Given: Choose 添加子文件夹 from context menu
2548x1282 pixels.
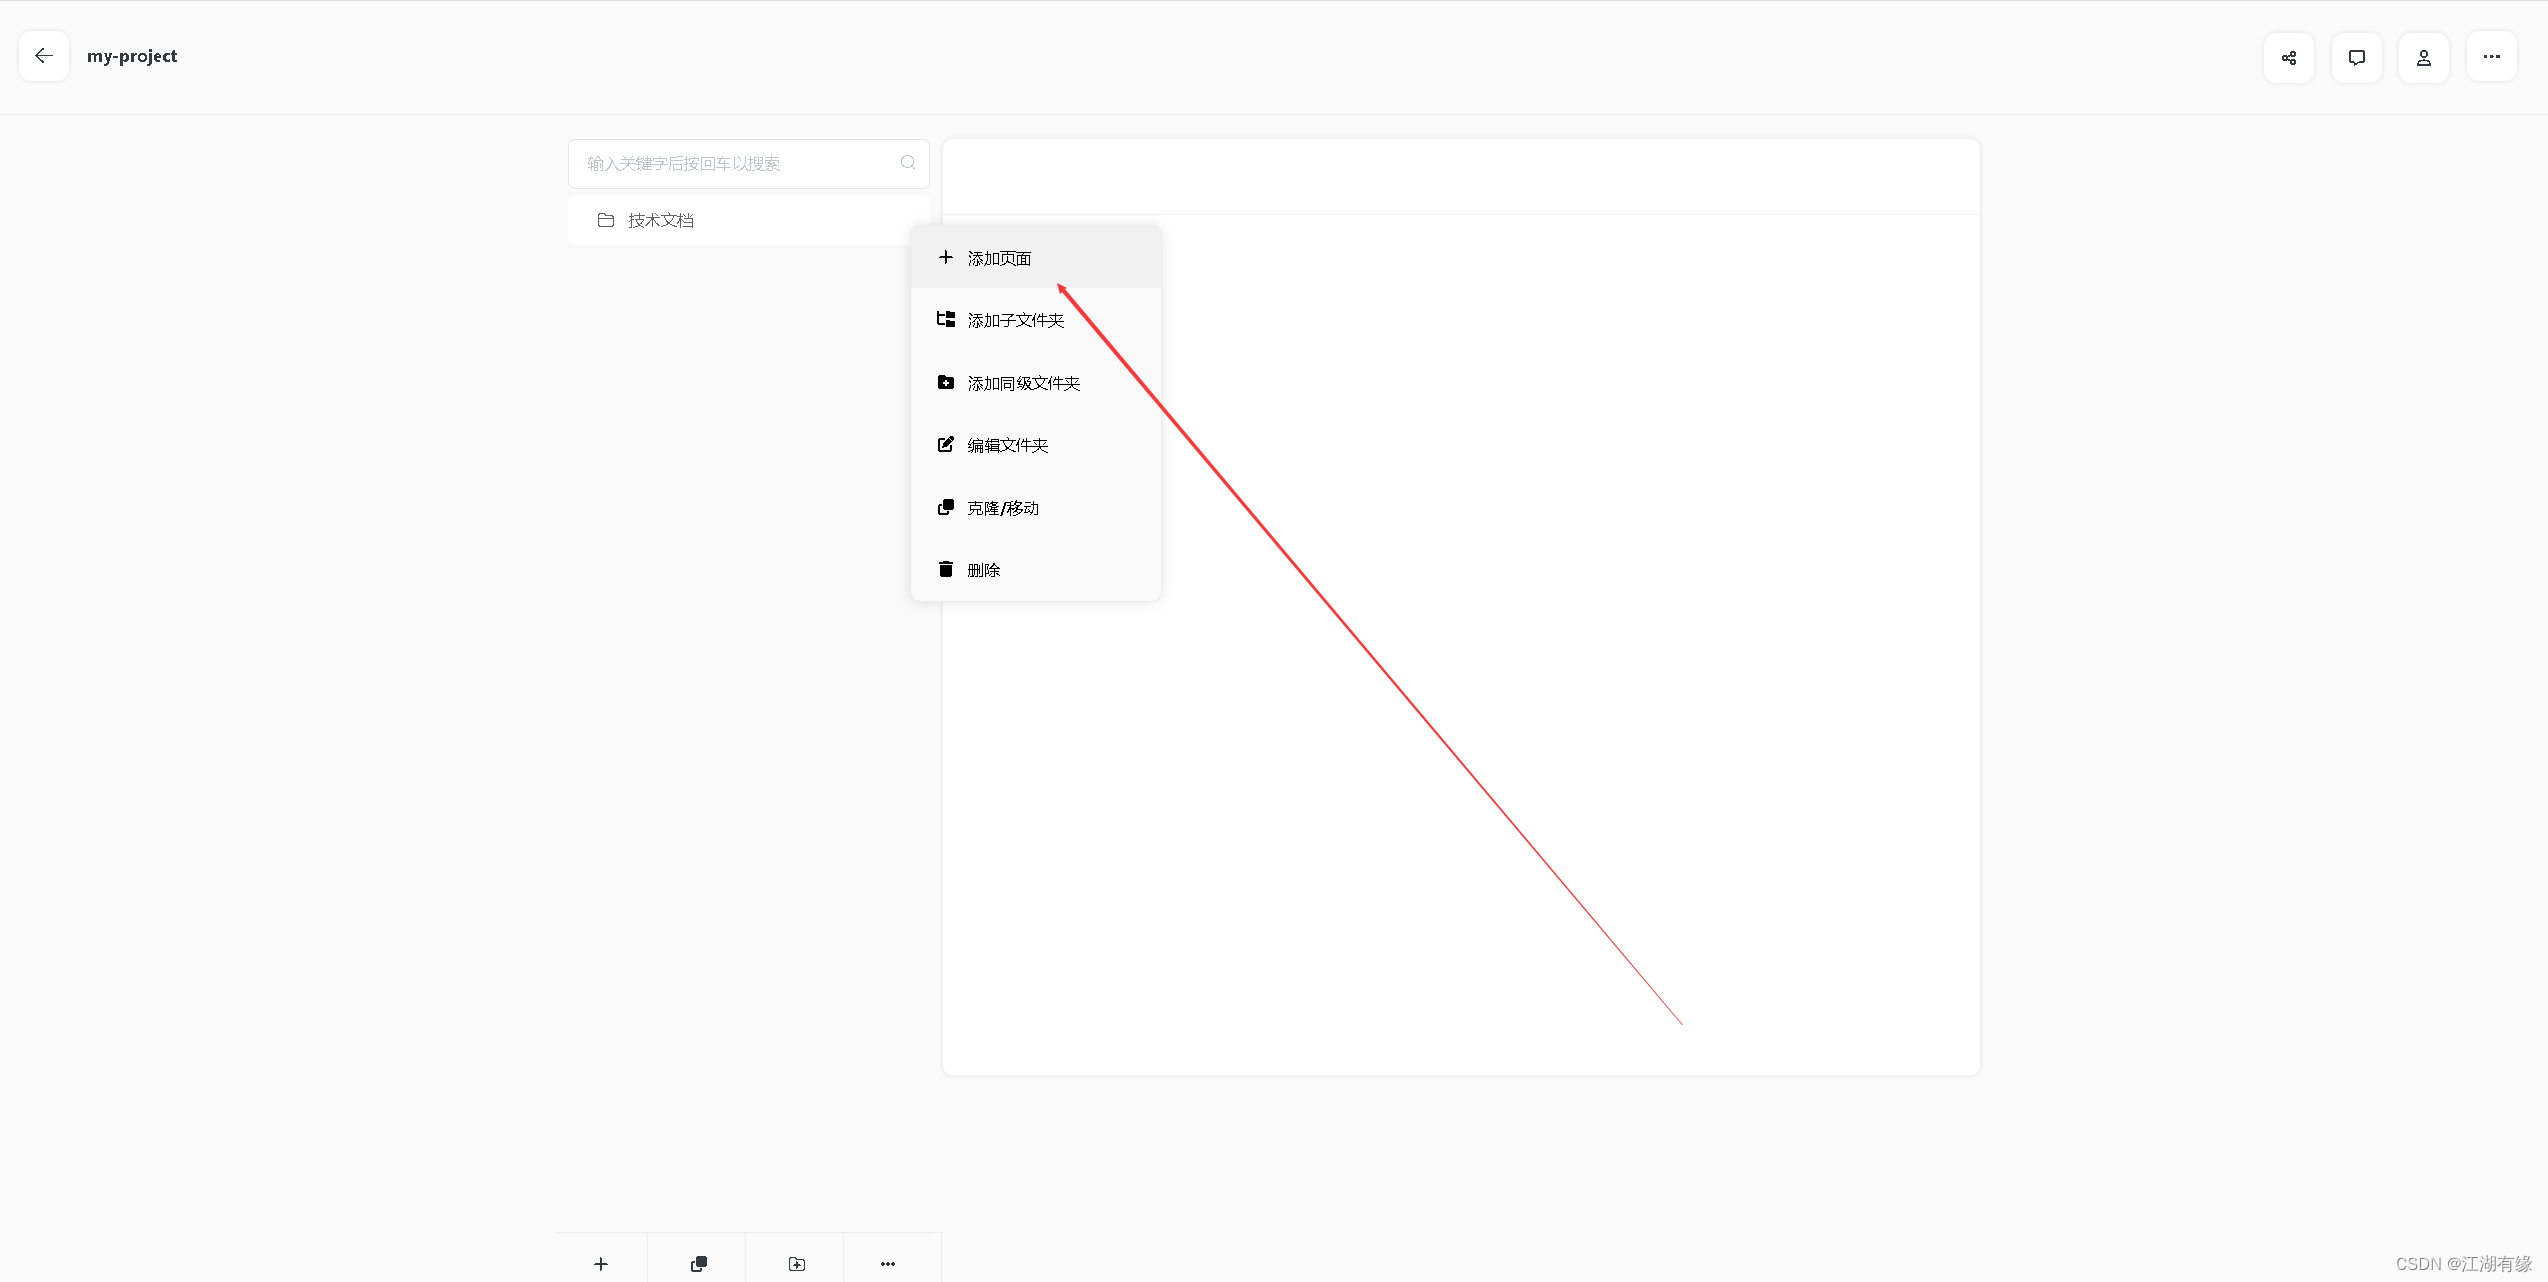Looking at the screenshot, I should click(x=1036, y=320).
